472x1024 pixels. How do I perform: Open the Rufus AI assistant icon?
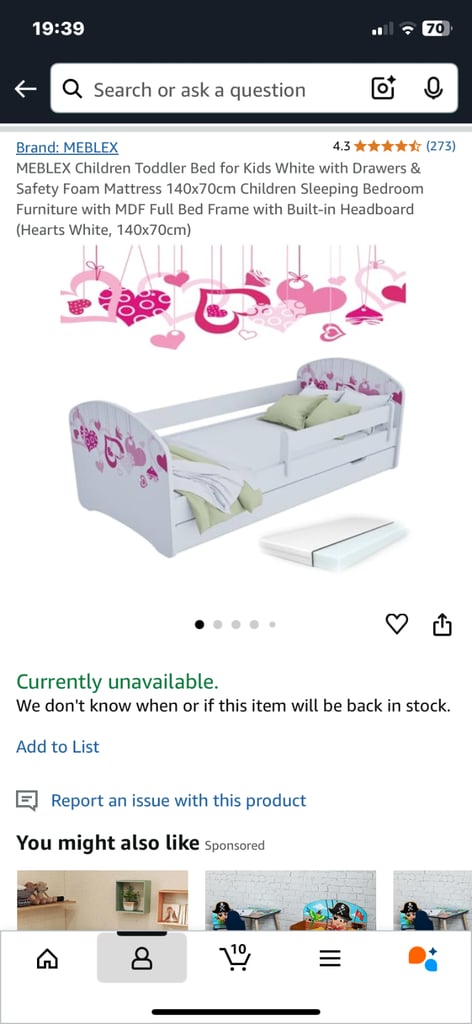[x=423, y=958]
